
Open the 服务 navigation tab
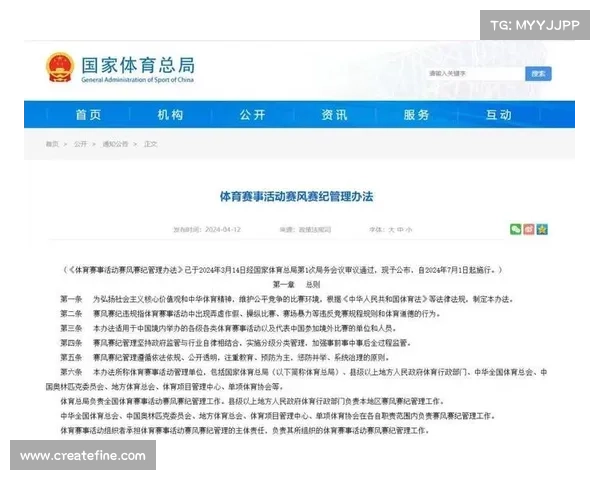[x=416, y=115]
